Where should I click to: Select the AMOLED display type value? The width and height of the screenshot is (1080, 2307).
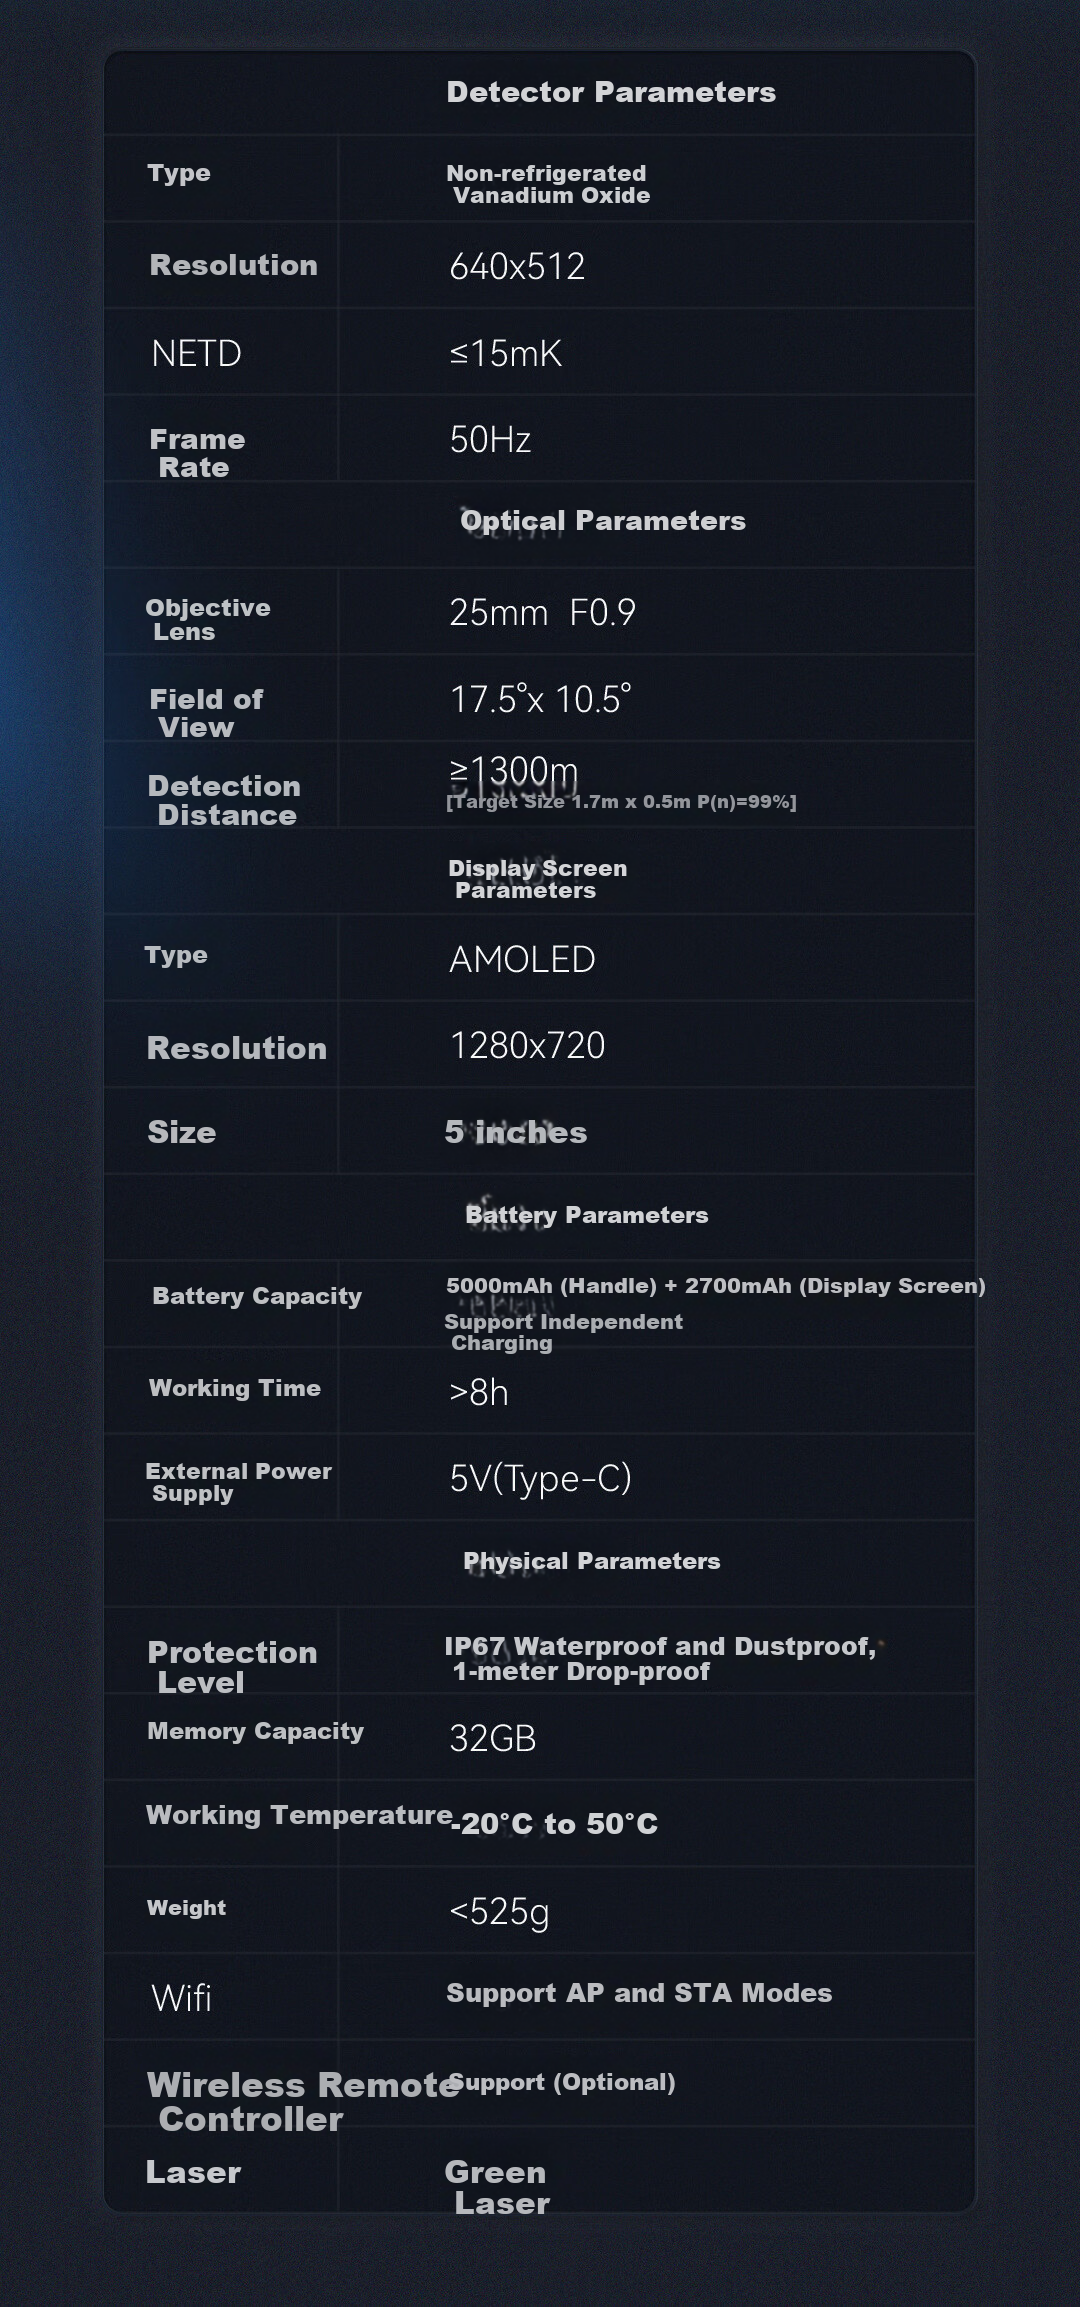tap(522, 959)
